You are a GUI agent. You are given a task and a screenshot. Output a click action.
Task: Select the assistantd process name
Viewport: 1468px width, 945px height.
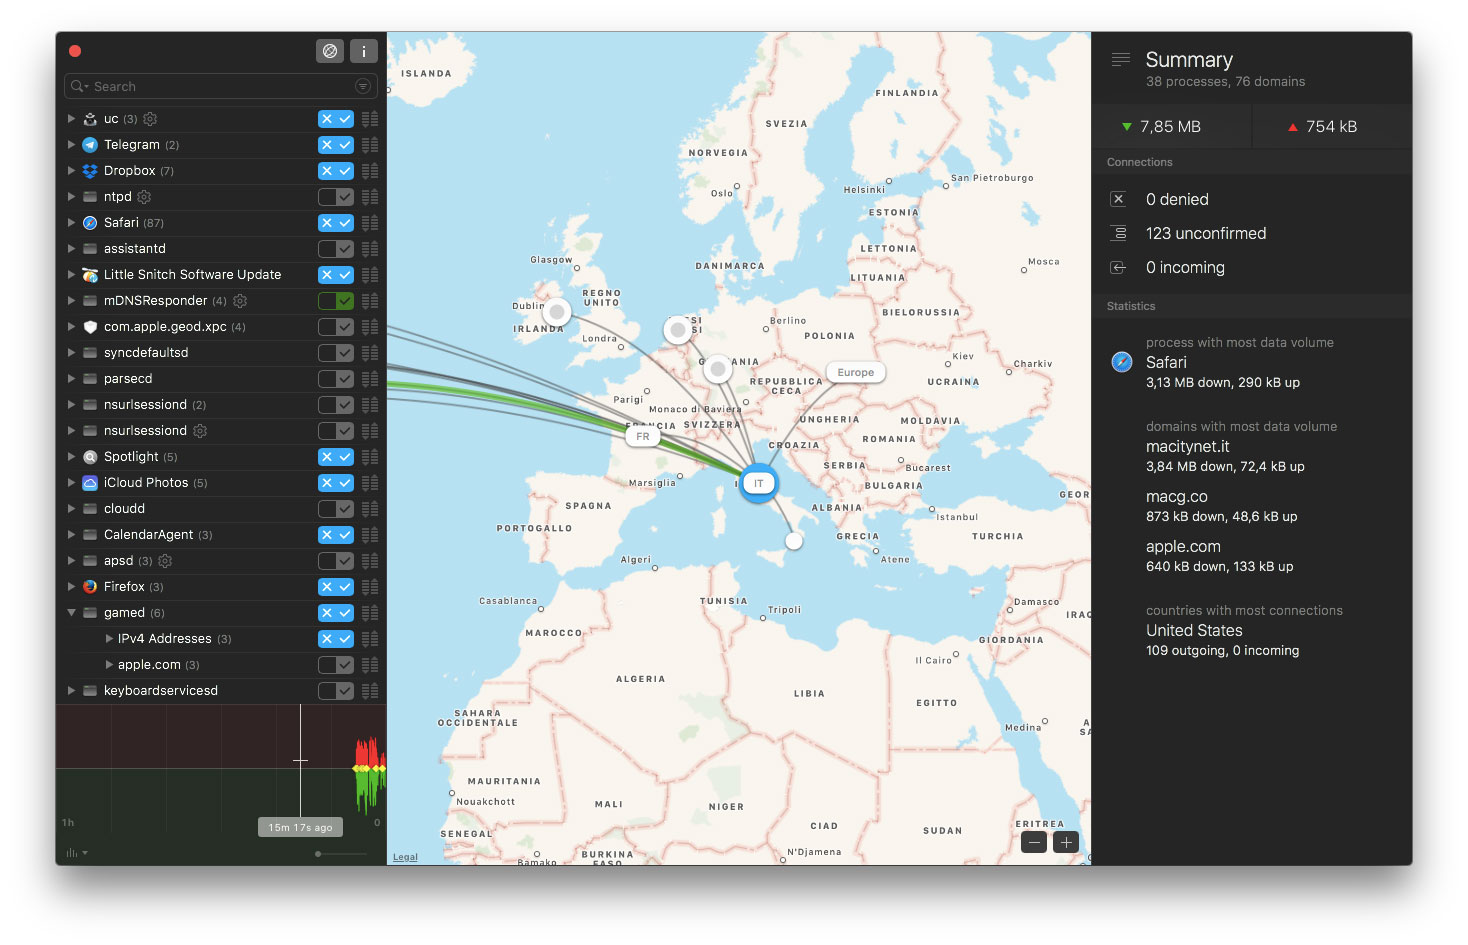click(x=135, y=249)
